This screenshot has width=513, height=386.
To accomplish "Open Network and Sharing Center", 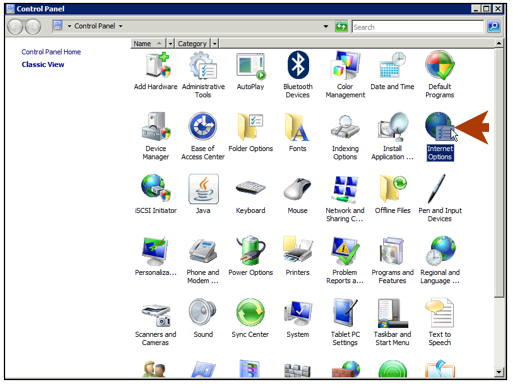I will [x=345, y=199].
